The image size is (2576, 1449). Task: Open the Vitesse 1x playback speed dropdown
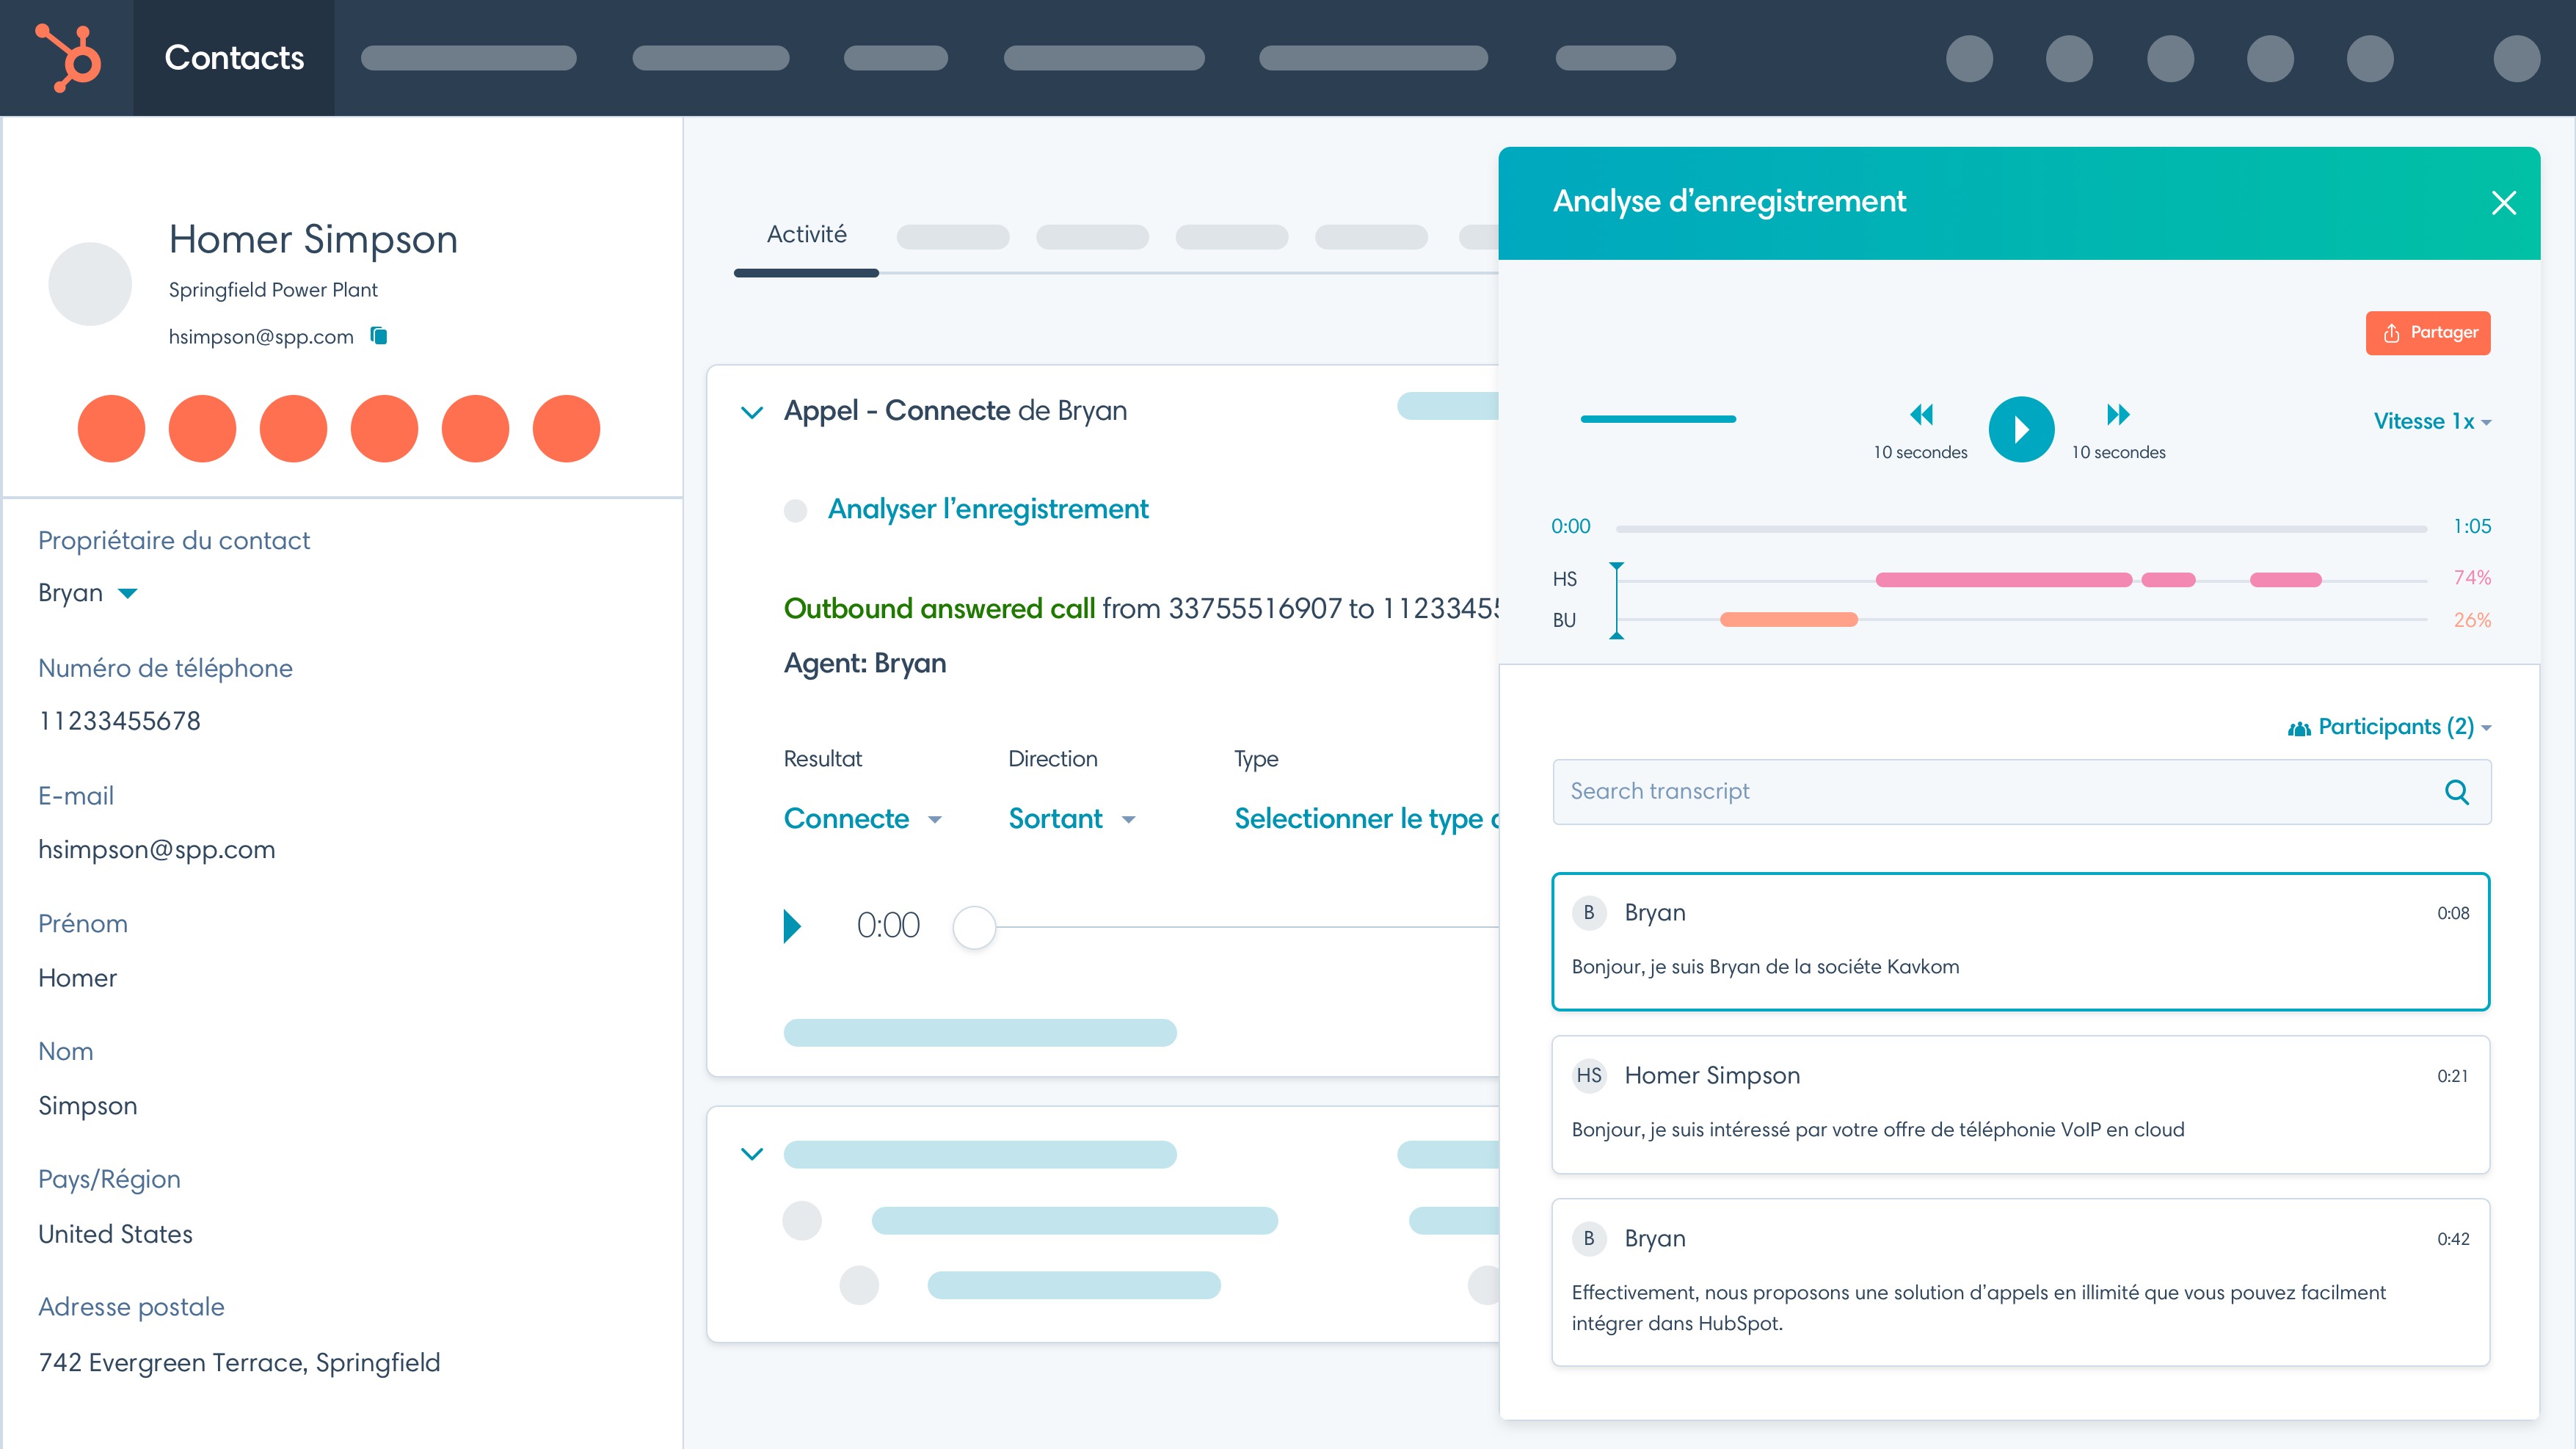2432,421
